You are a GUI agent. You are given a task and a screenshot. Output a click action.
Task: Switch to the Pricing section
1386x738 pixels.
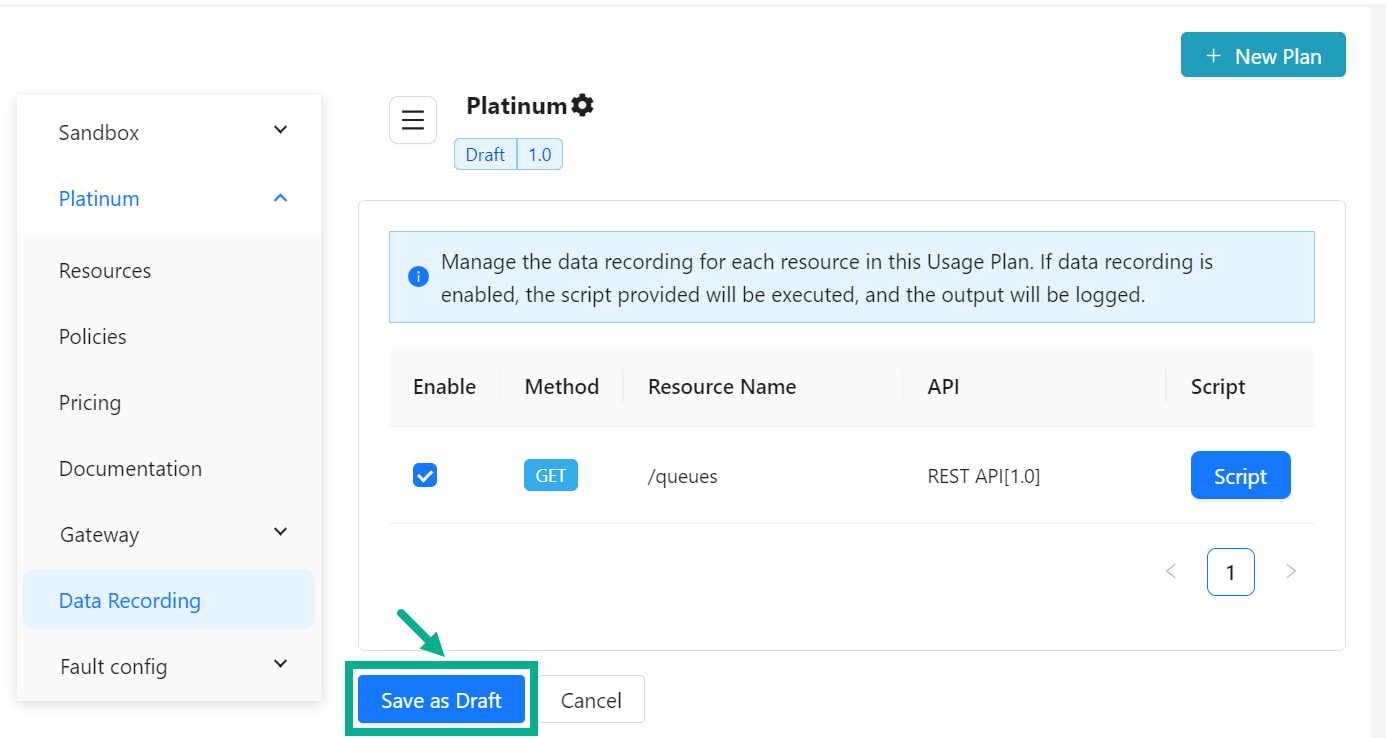pos(90,402)
